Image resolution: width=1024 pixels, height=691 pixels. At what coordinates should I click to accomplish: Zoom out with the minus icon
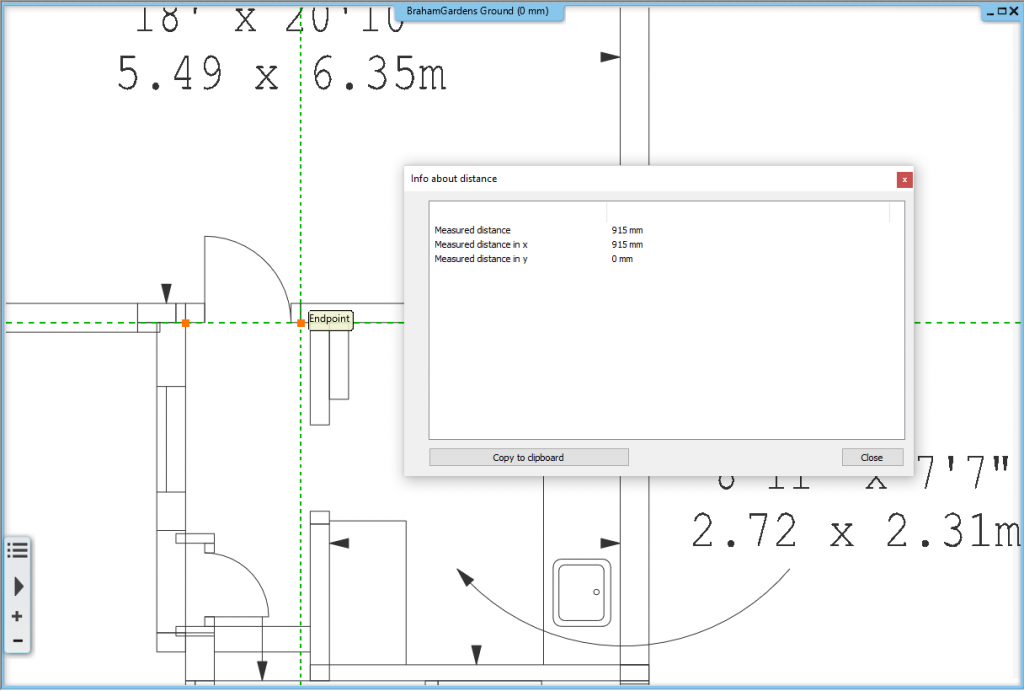pyautogui.click(x=18, y=641)
